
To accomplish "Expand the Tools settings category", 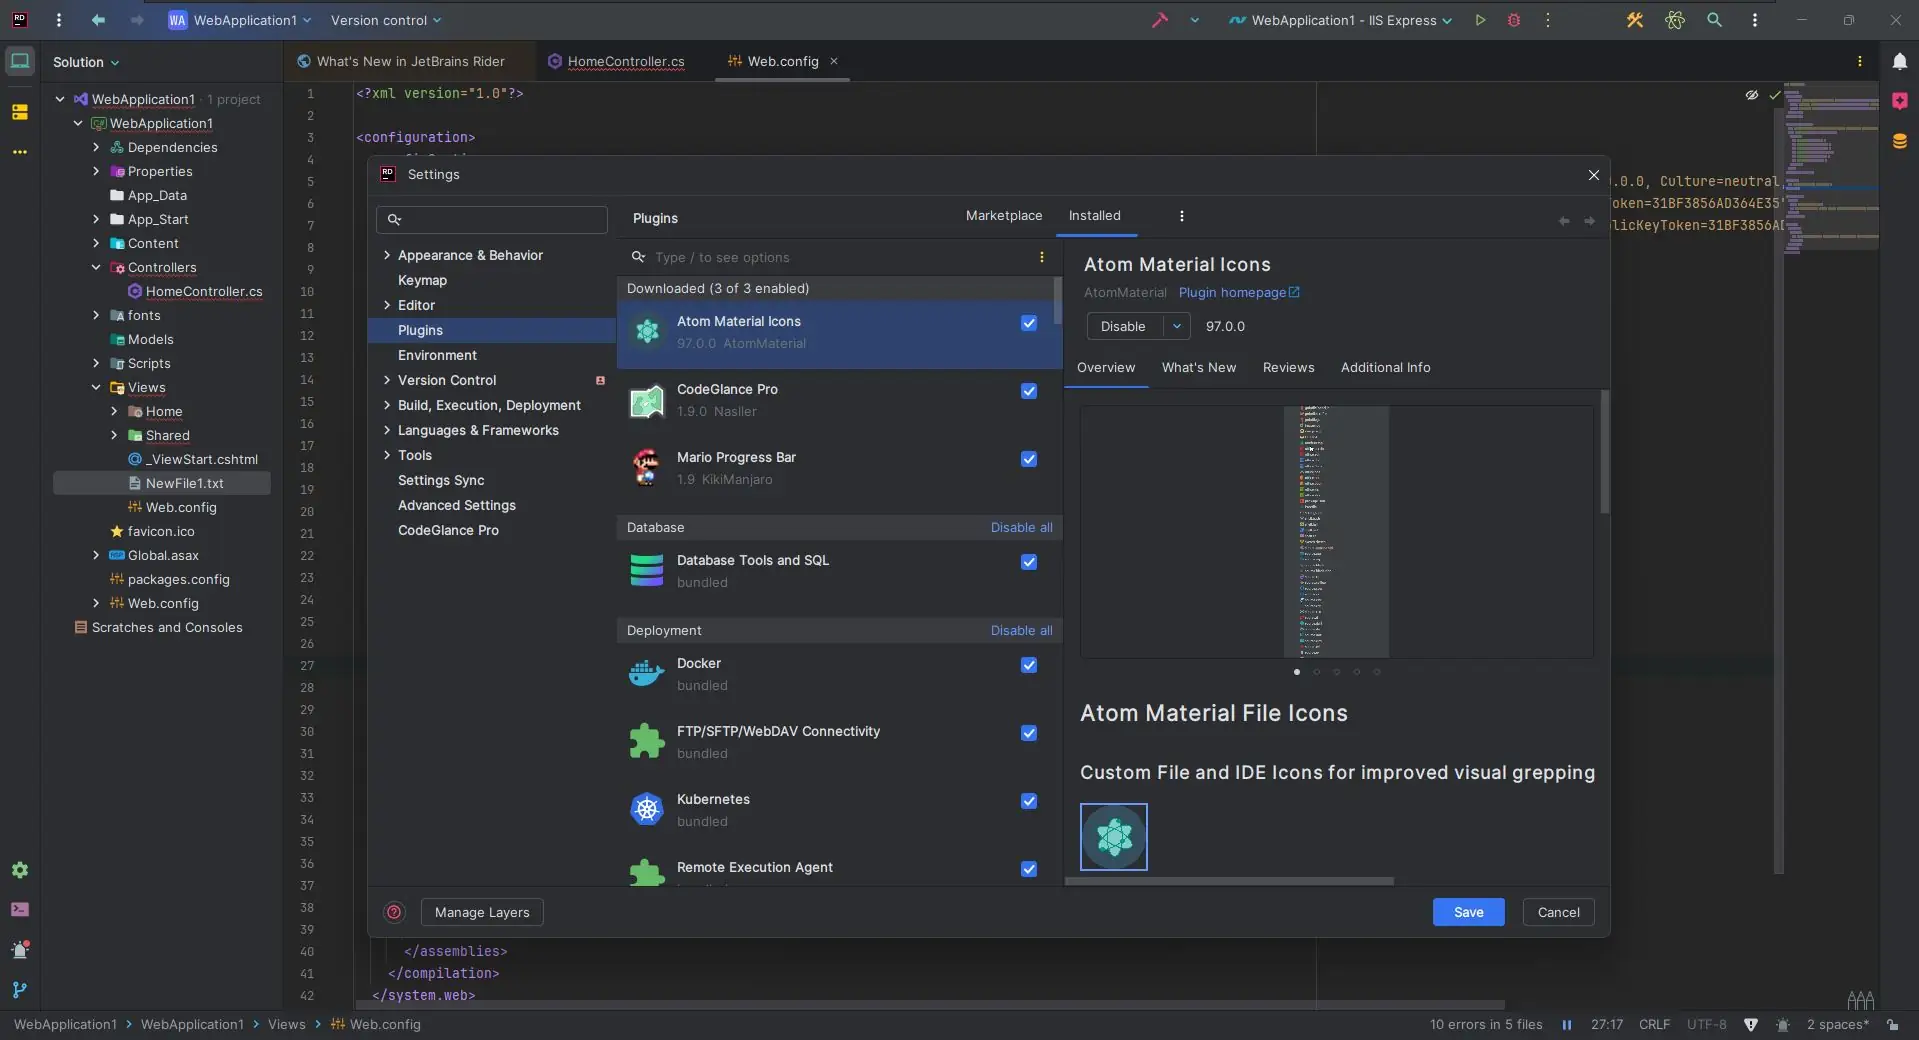I will click(x=387, y=456).
